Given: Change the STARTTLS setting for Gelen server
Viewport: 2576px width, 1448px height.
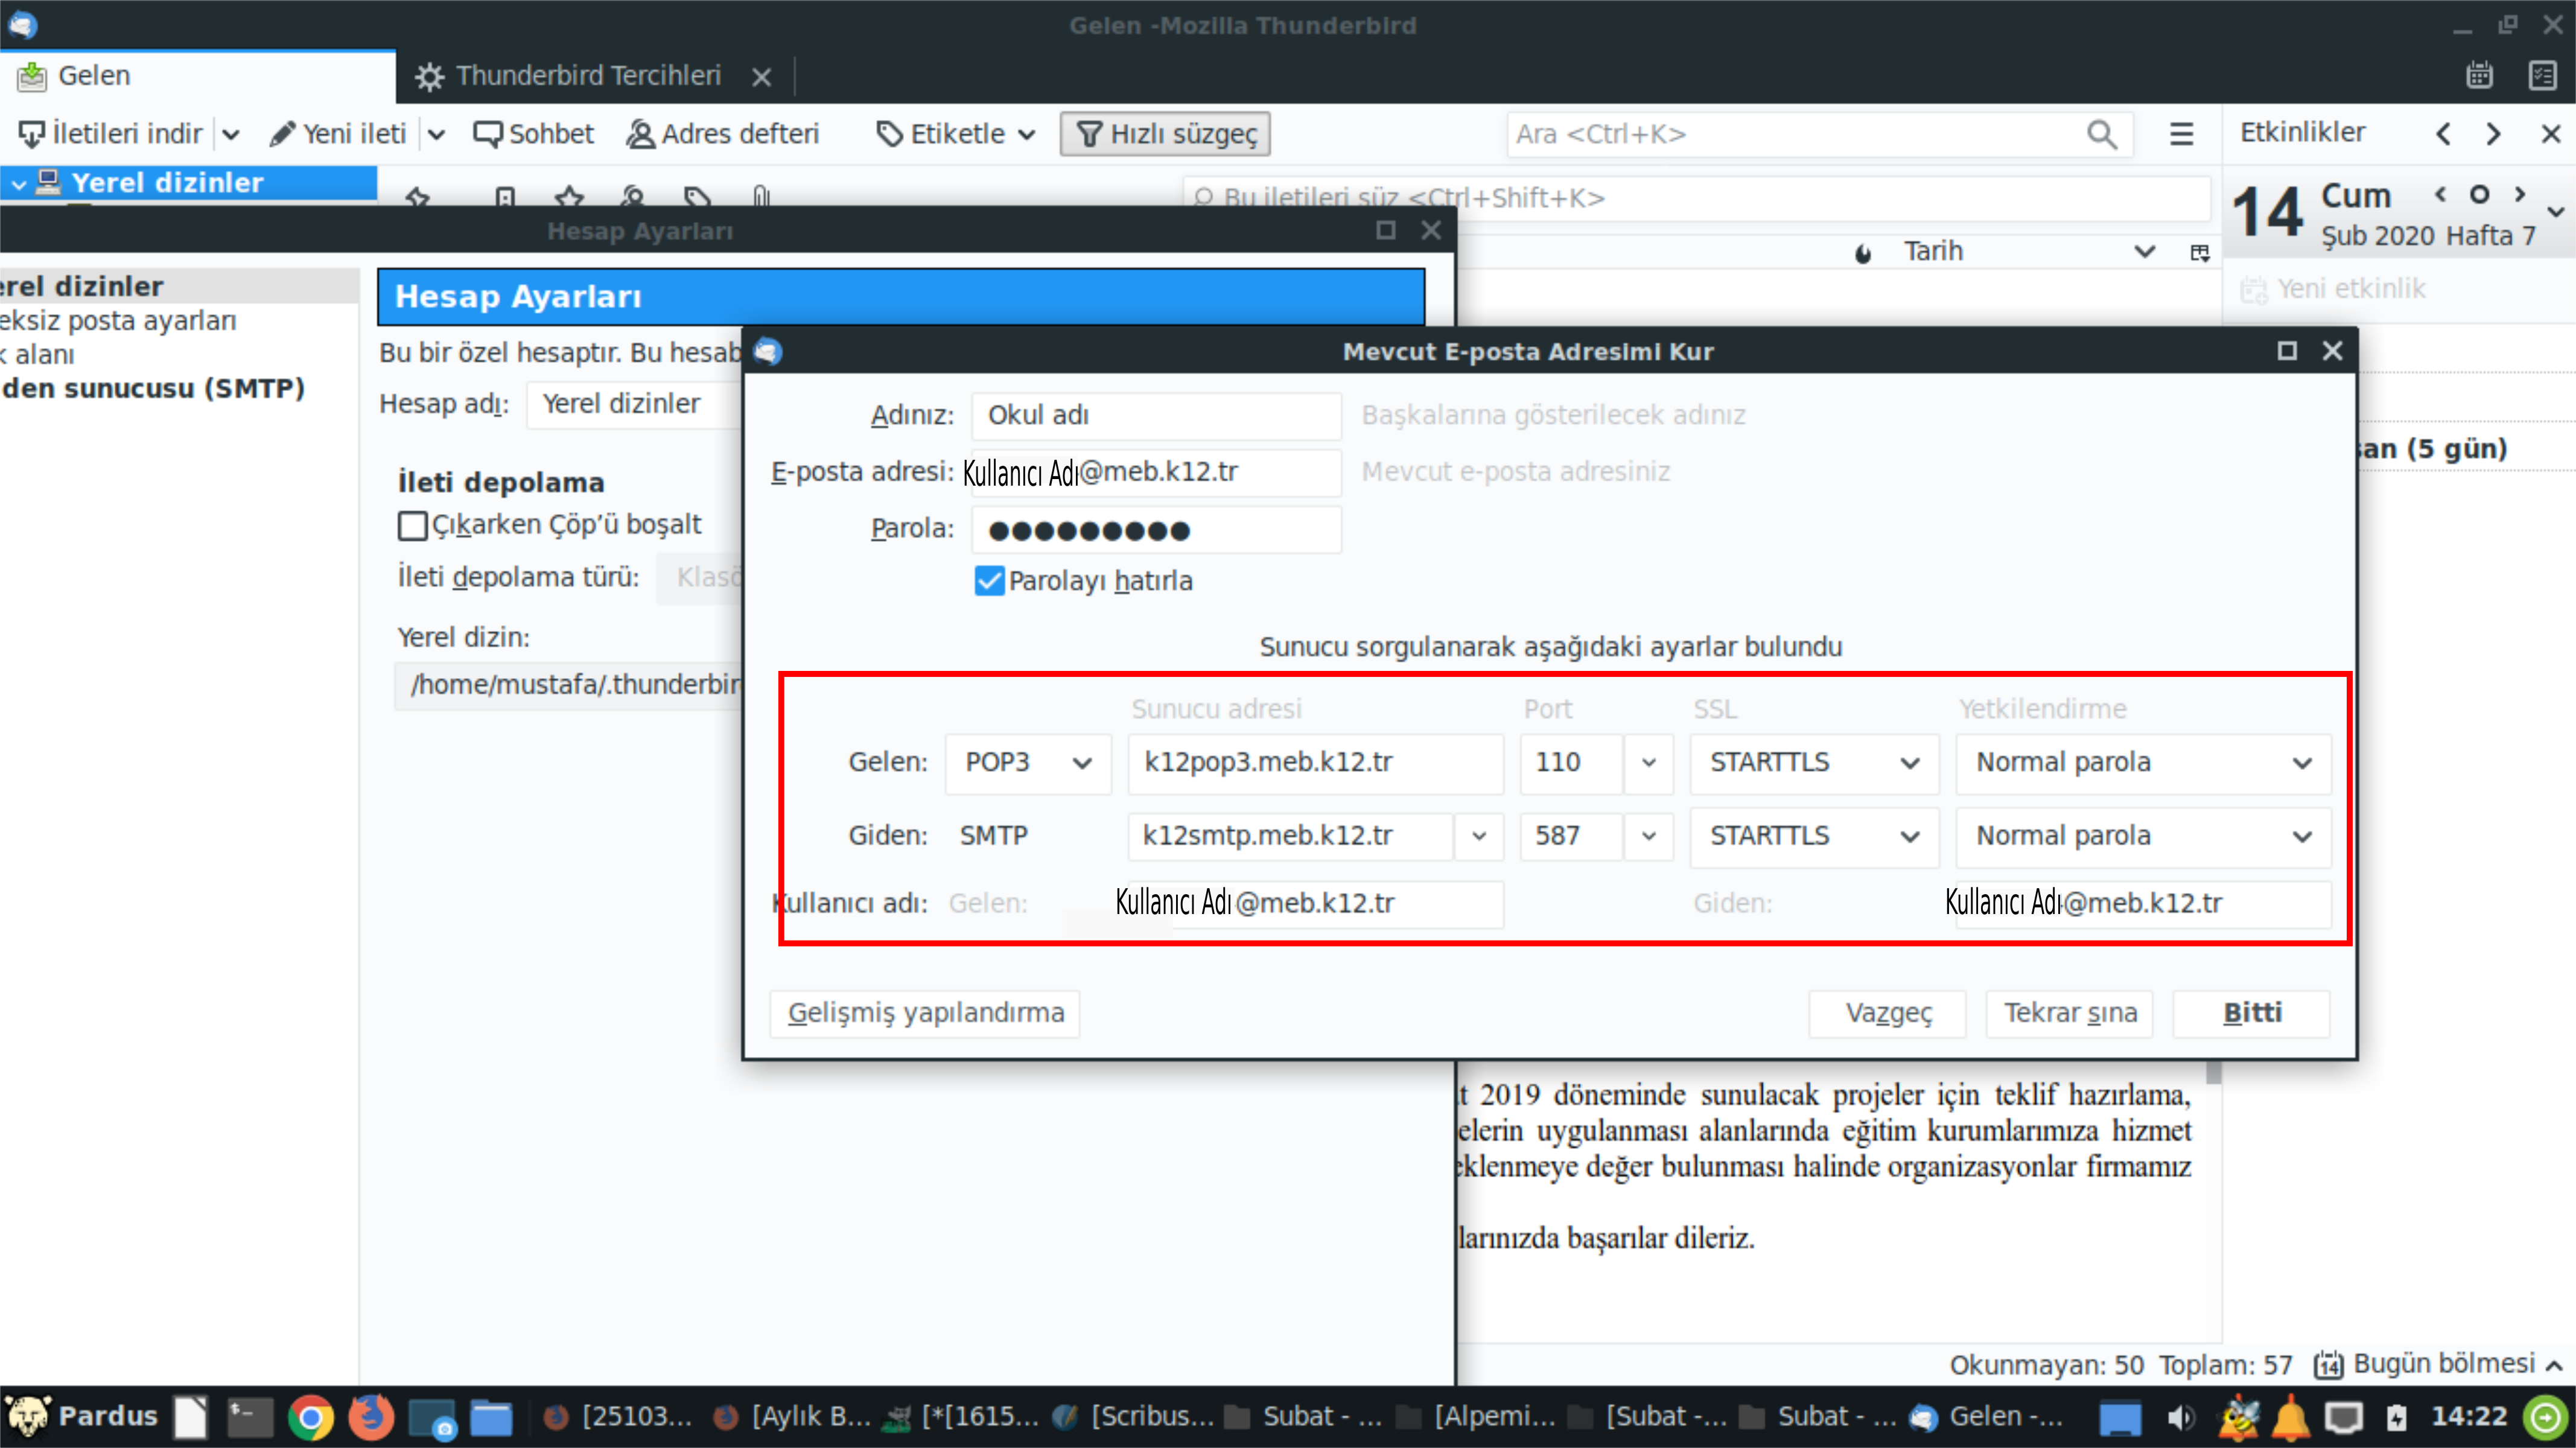Looking at the screenshot, I should pyautogui.click(x=1814, y=762).
